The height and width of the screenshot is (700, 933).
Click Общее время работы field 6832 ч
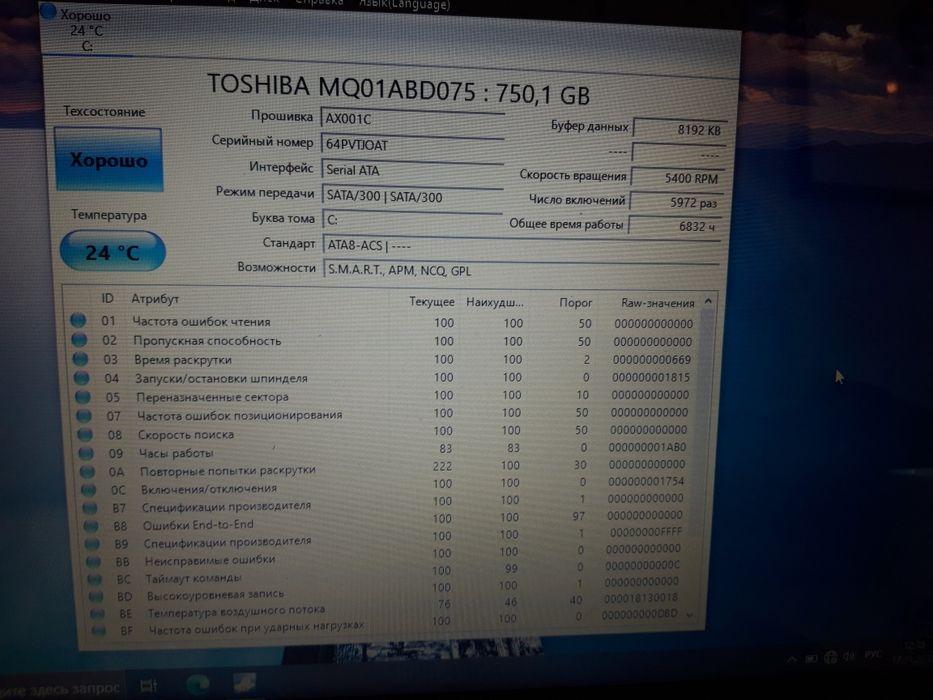(x=675, y=226)
